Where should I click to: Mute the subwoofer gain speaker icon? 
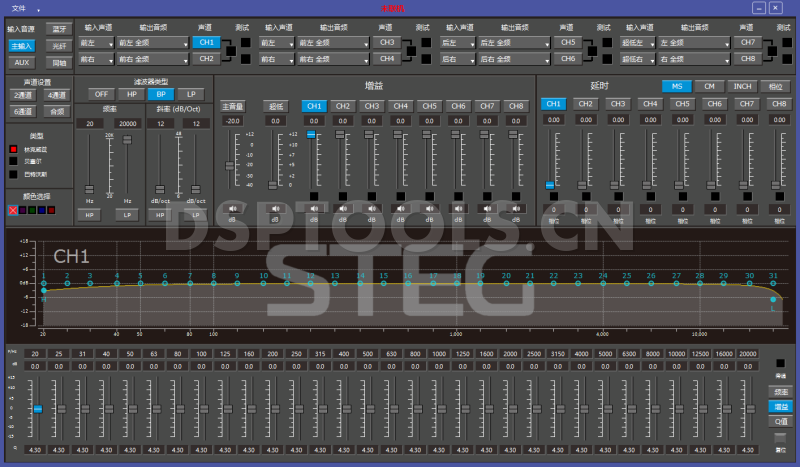coord(276,209)
